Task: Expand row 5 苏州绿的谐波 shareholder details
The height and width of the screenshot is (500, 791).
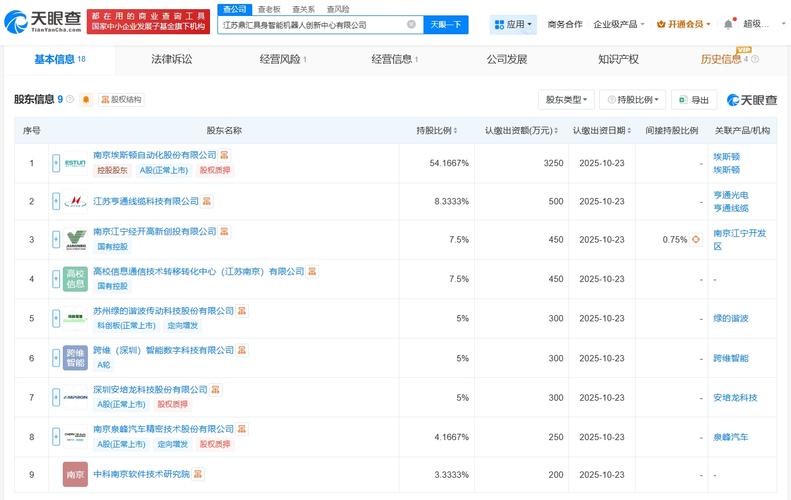Action: click(56, 318)
